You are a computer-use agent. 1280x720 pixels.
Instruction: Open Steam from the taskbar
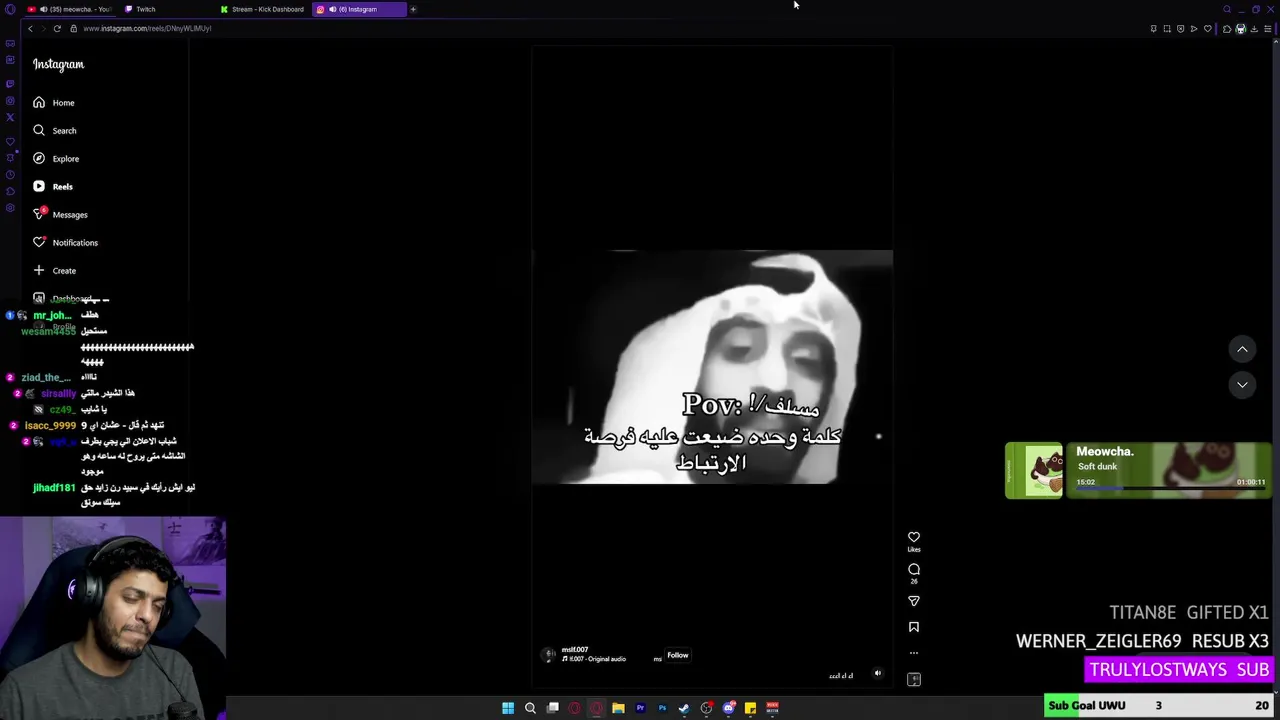(684, 708)
